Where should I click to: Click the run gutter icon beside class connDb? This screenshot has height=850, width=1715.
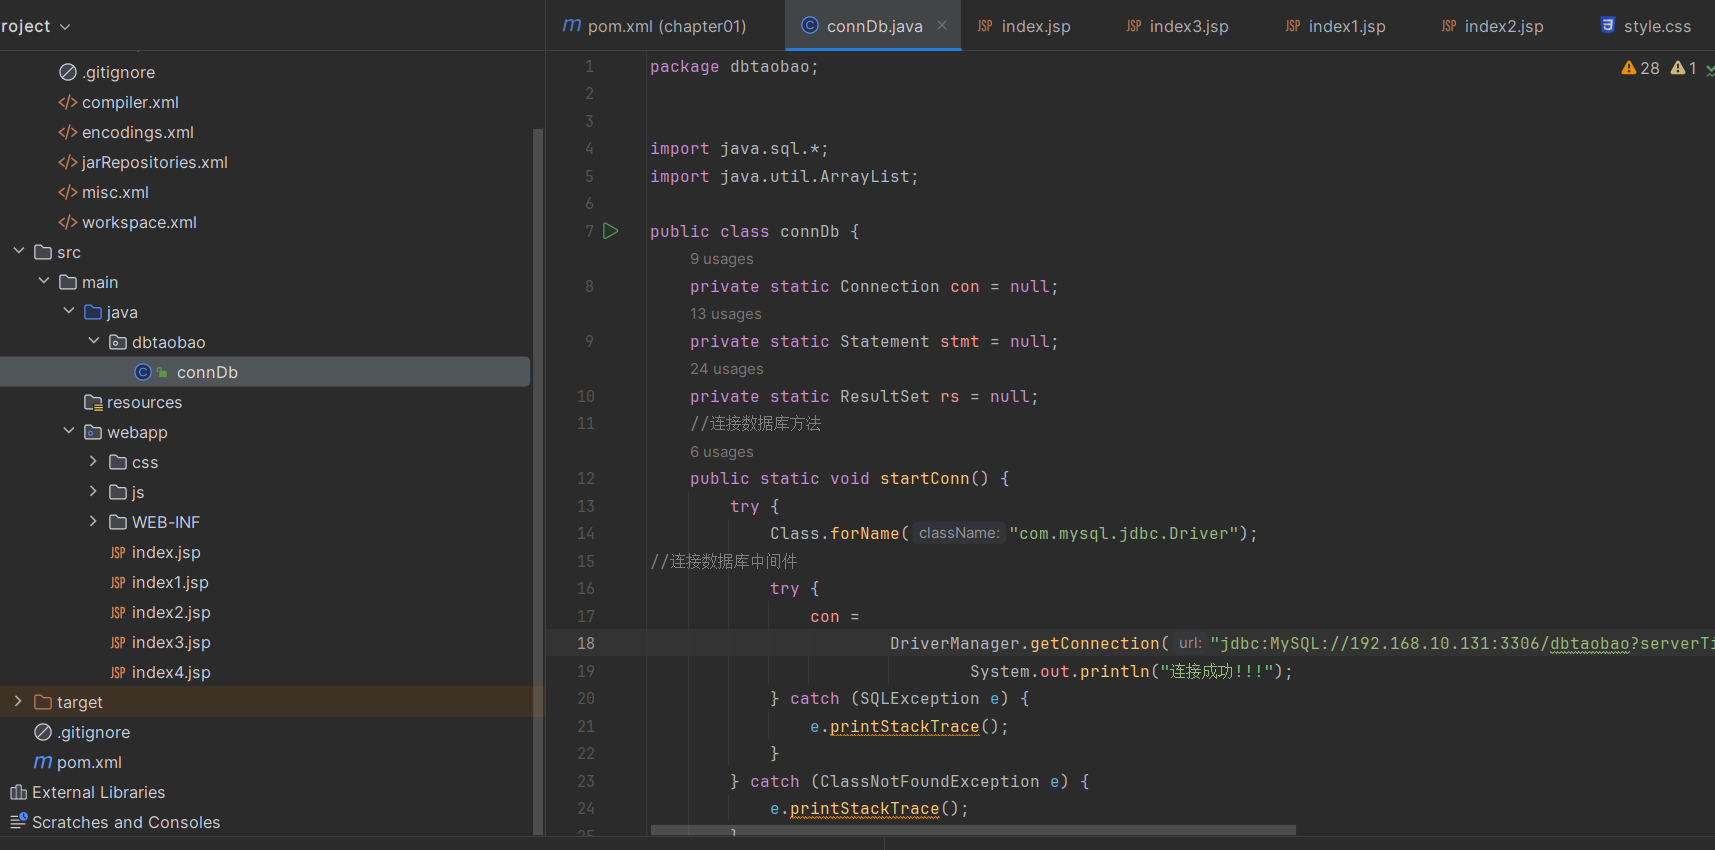(610, 231)
